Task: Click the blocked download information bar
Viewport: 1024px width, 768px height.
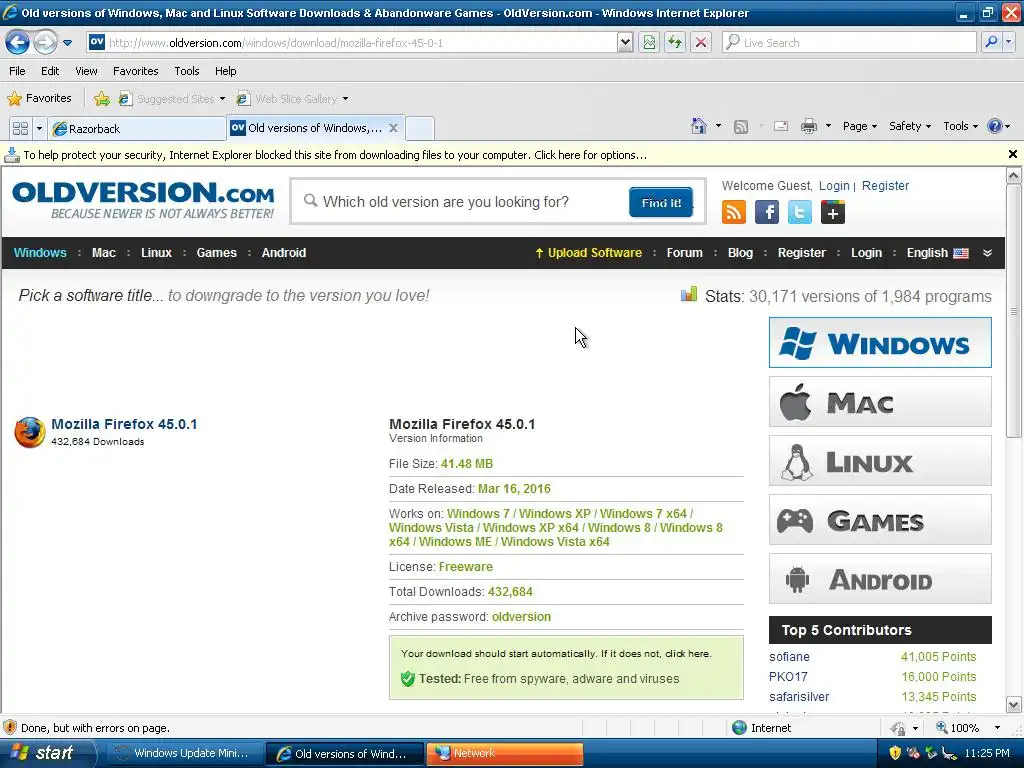Action: click(503, 155)
